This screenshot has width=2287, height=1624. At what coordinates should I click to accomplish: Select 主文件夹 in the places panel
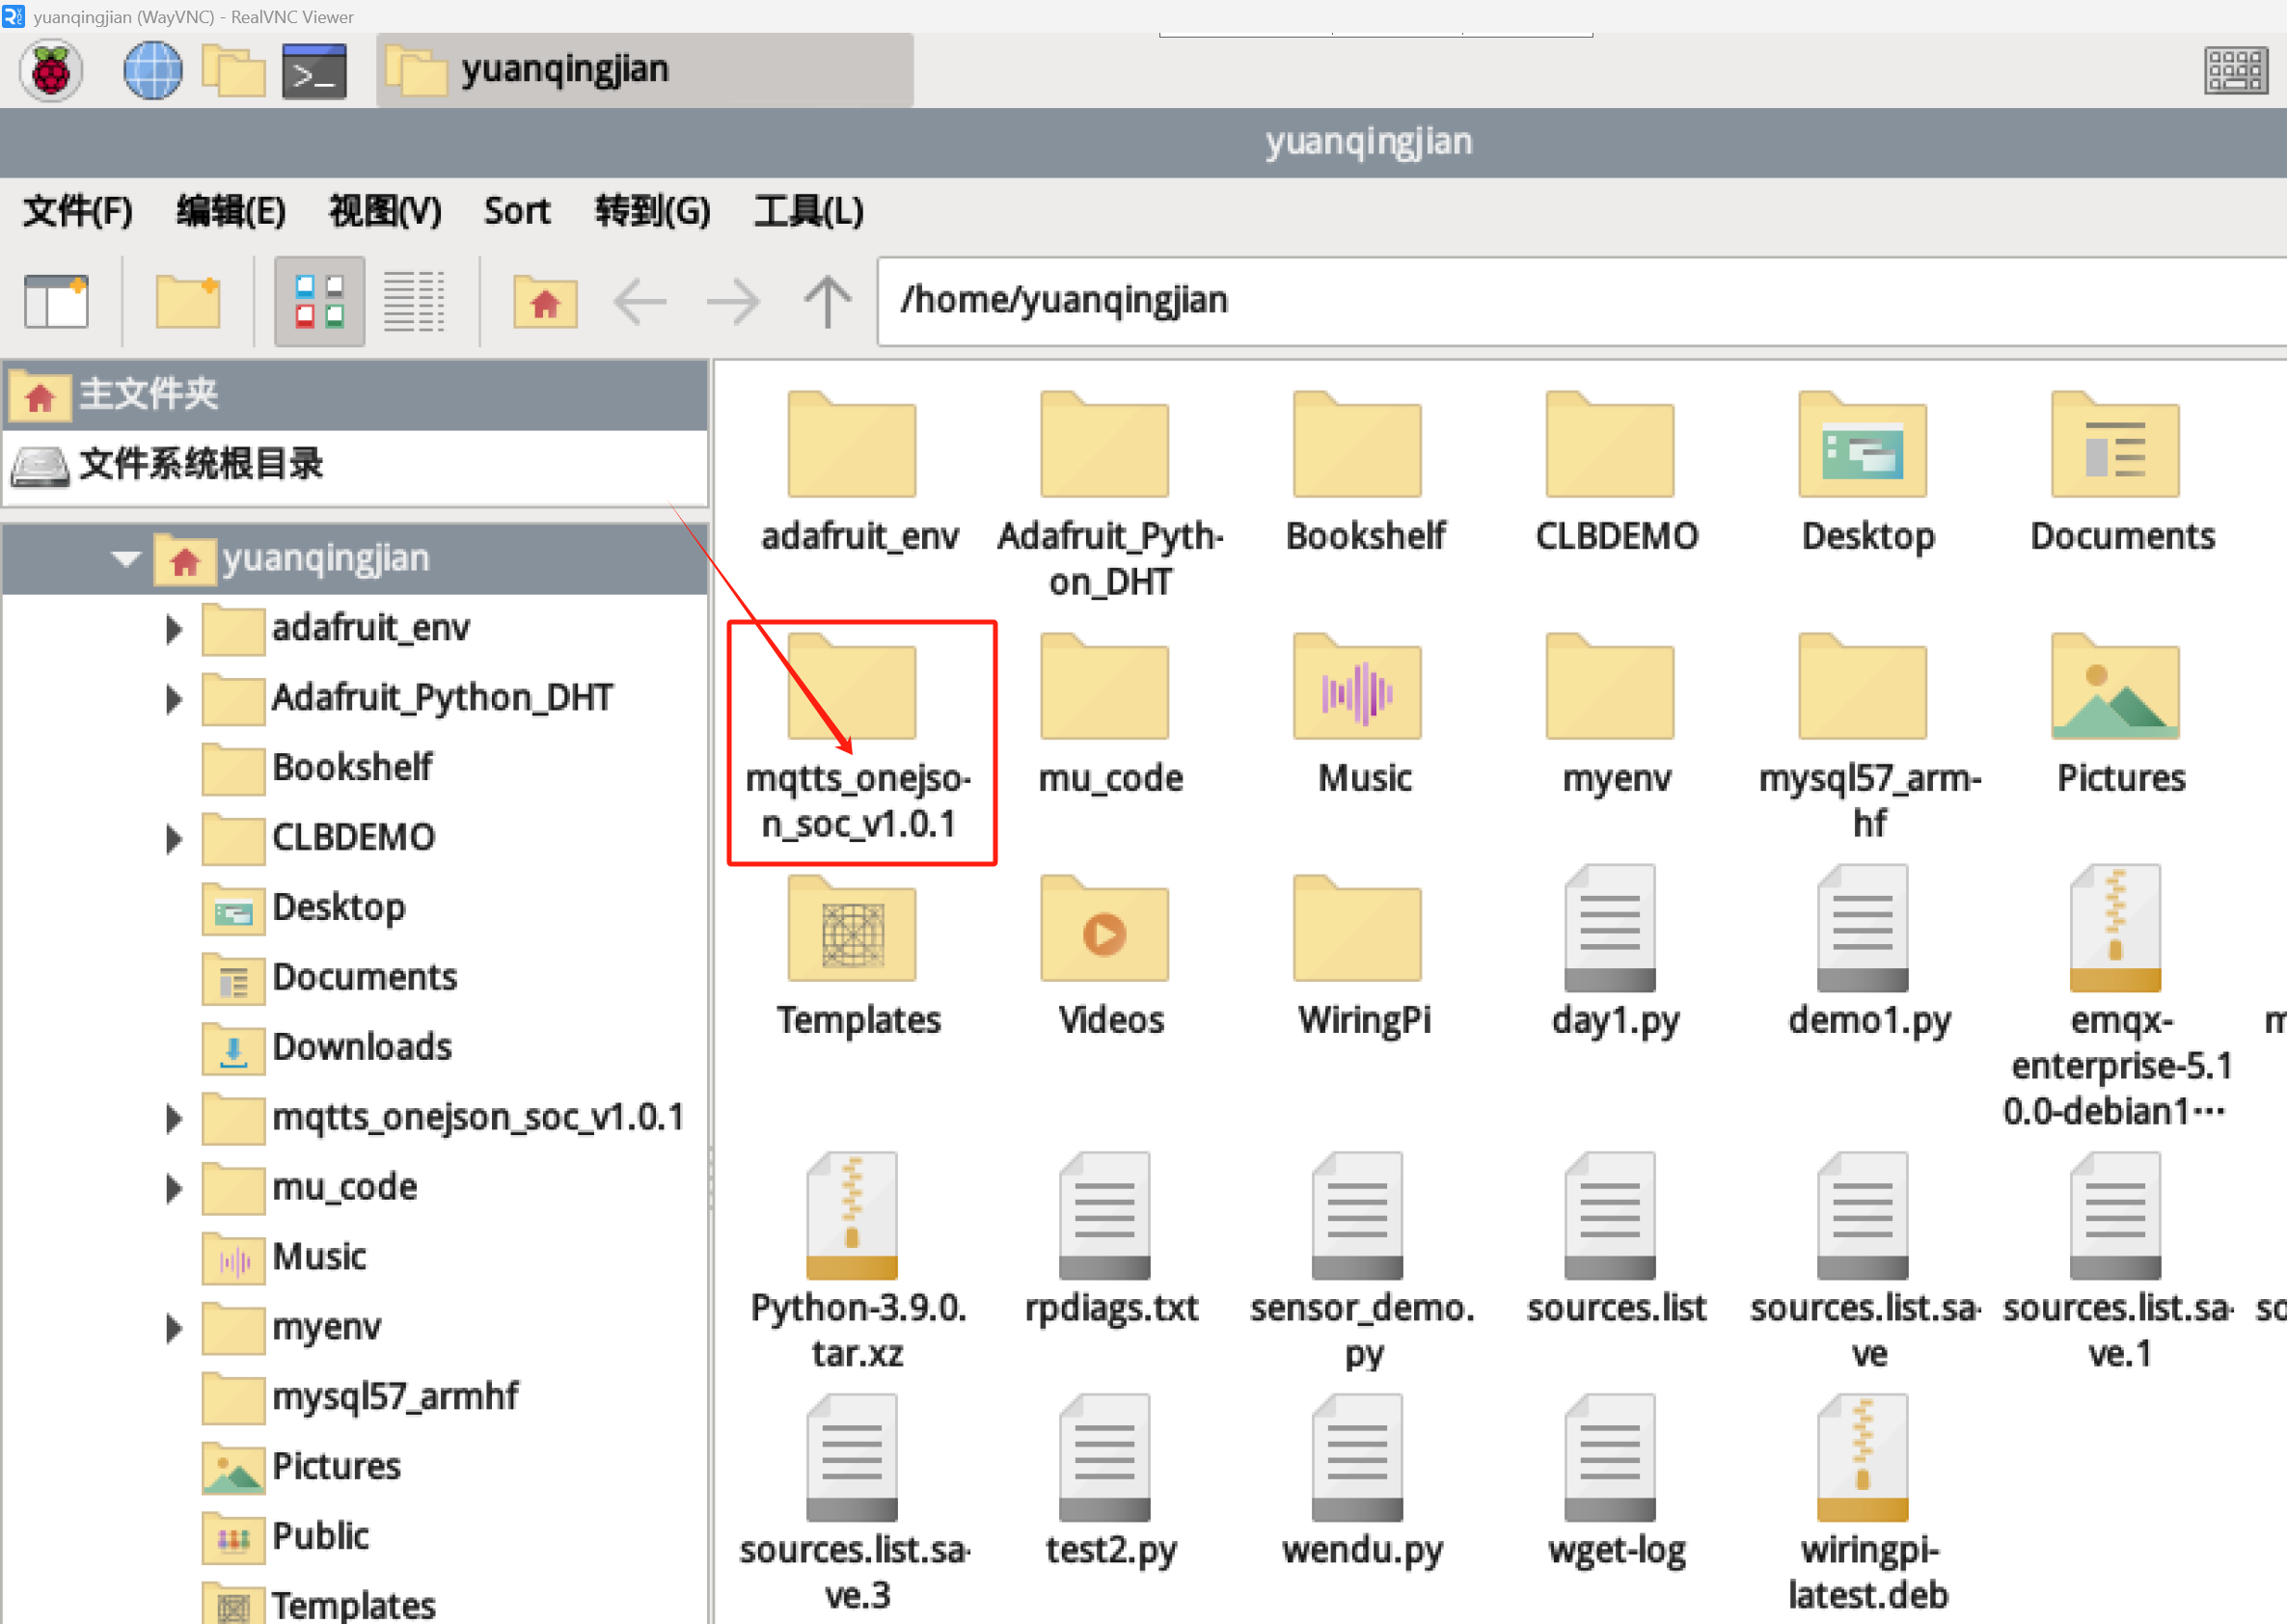pos(356,395)
